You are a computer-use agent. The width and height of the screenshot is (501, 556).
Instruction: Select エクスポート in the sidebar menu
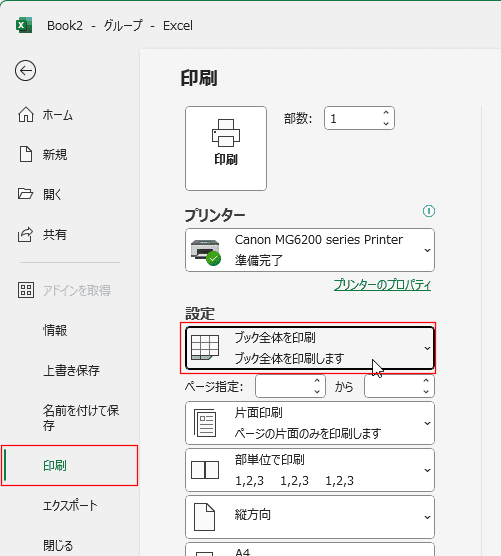pyautogui.click(x=70, y=506)
